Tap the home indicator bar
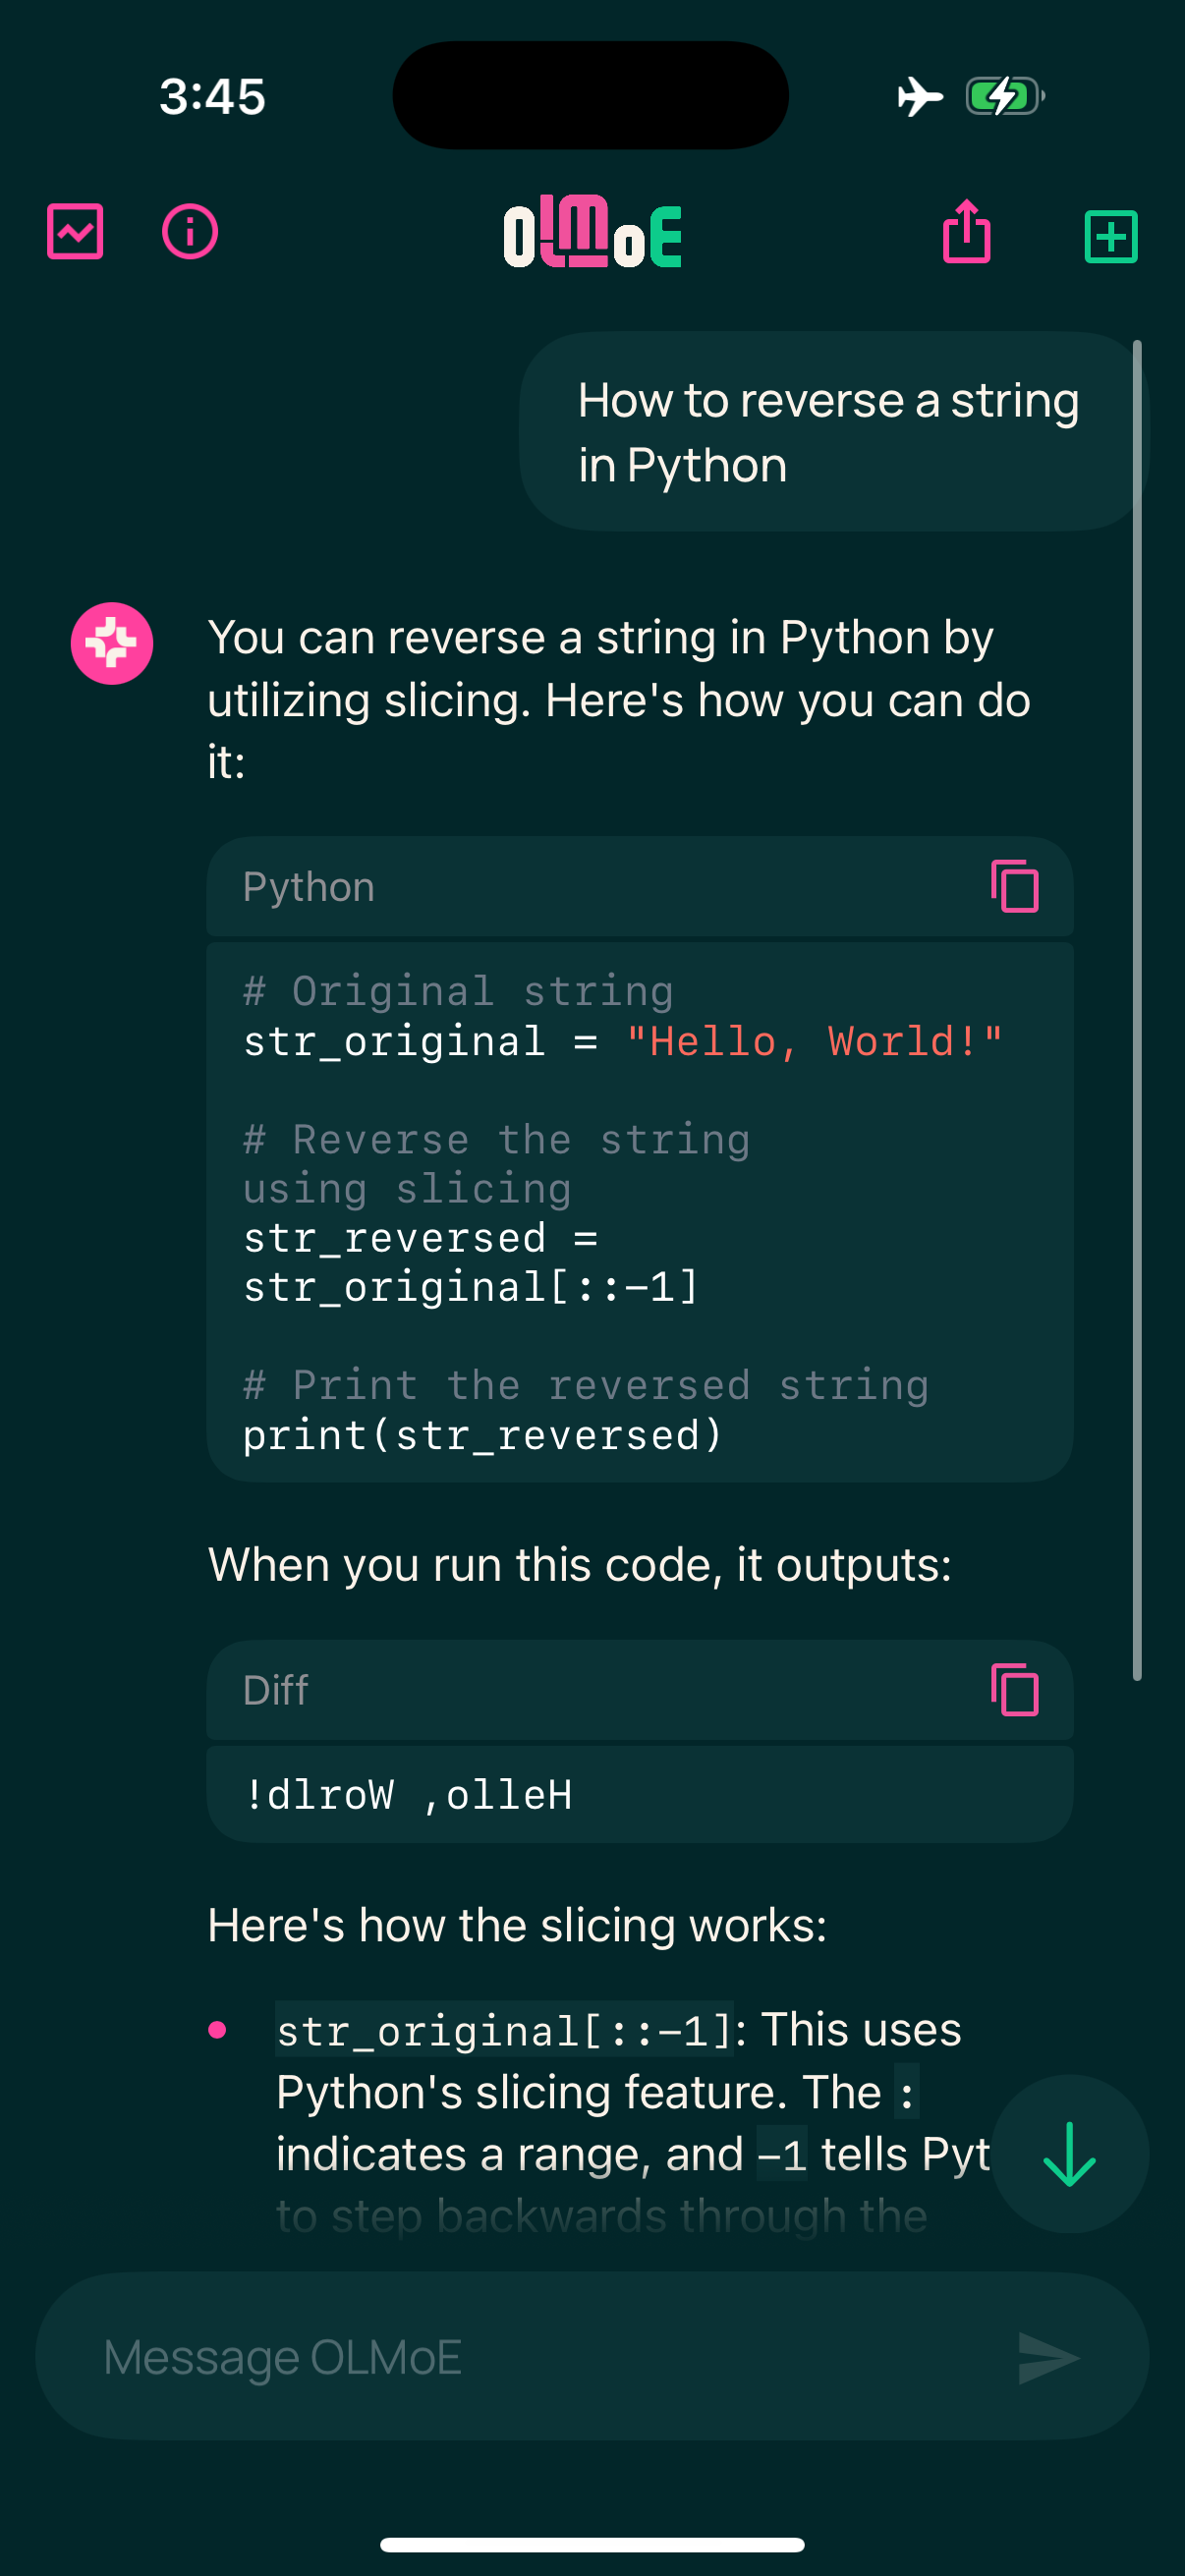Image resolution: width=1185 pixels, height=2576 pixels. click(592, 2545)
